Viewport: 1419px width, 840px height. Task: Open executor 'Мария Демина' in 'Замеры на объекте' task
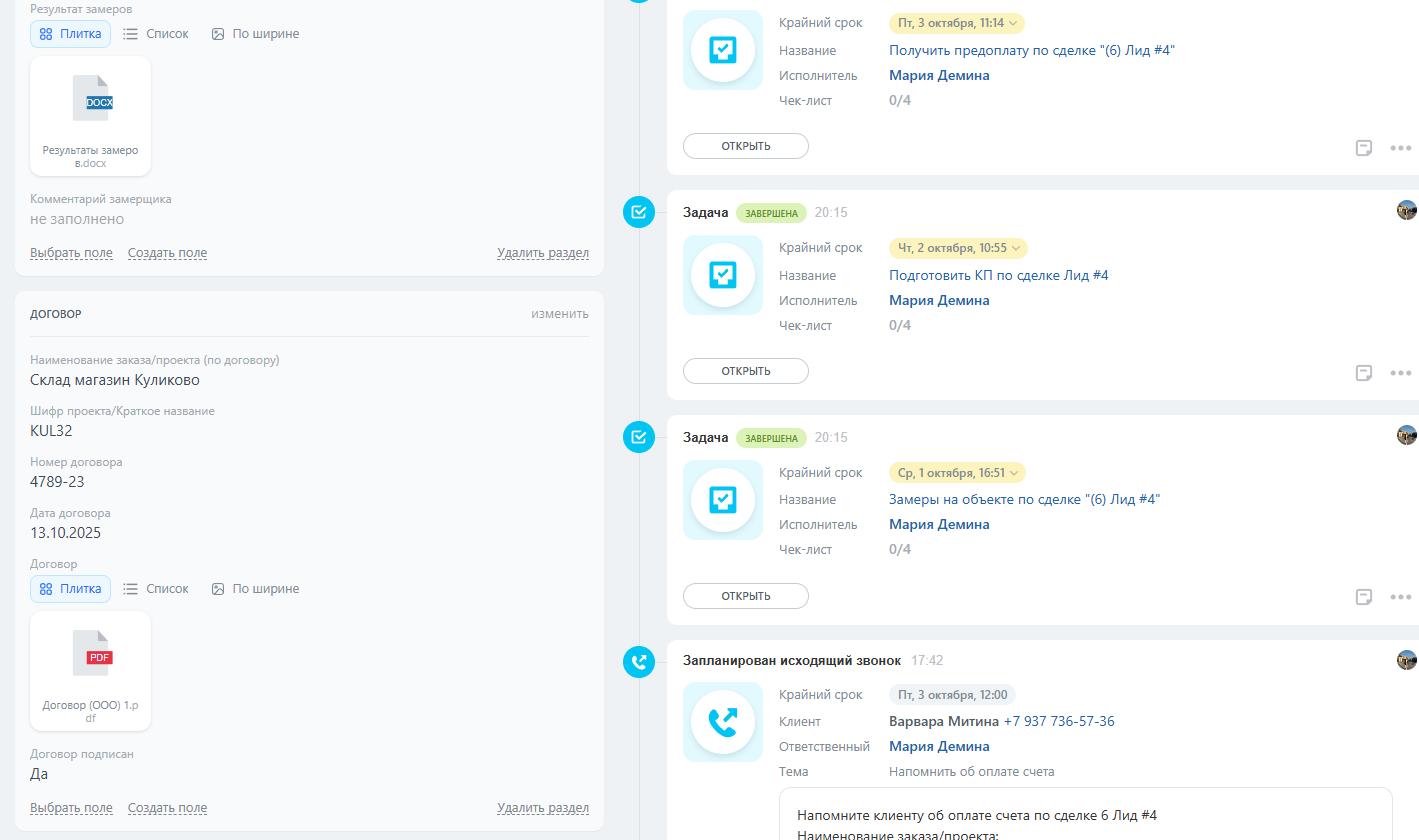(939, 524)
